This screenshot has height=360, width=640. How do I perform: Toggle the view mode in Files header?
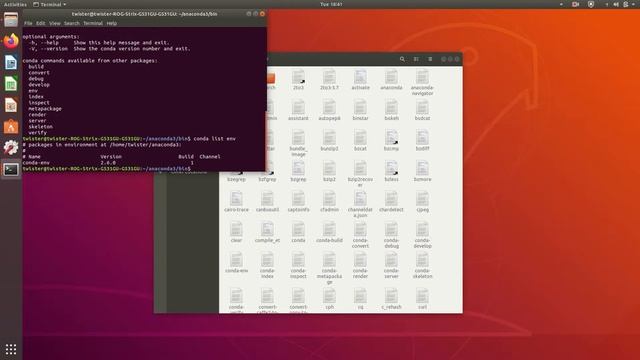point(416,59)
